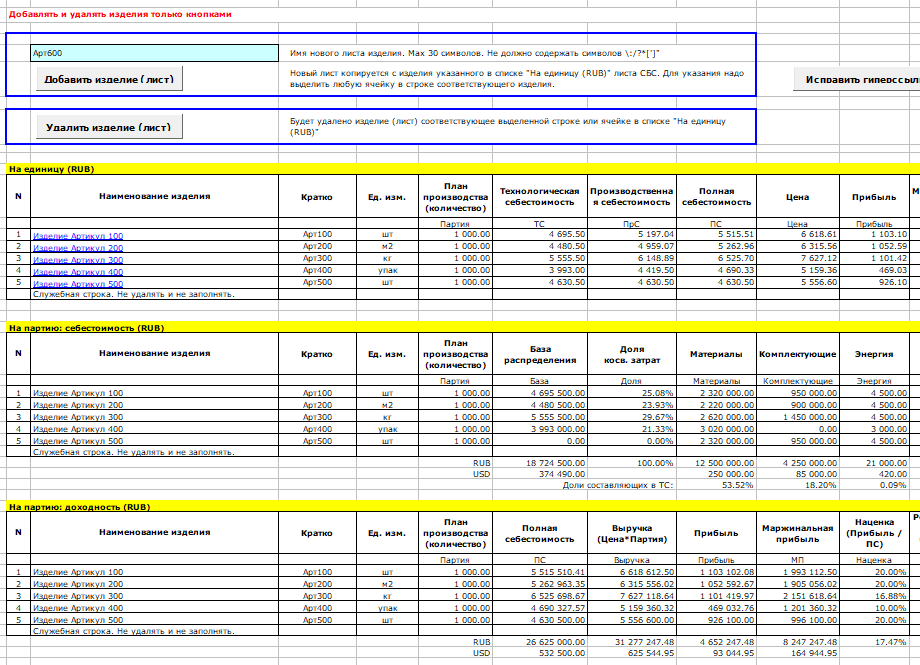The image size is (920, 665).
Task: Select cell with profit 469.03
Action: pyautogui.click(x=874, y=270)
